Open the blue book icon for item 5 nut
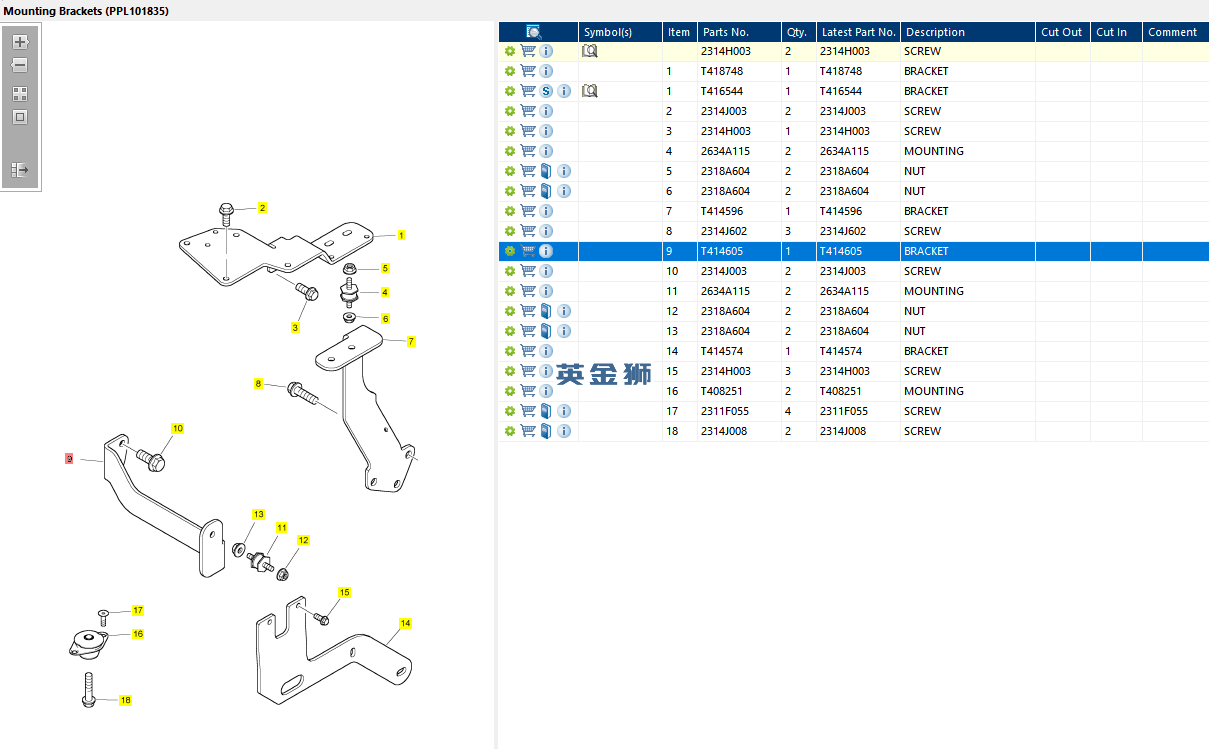The height and width of the screenshot is (749, 1209). (x=547, y=171)
